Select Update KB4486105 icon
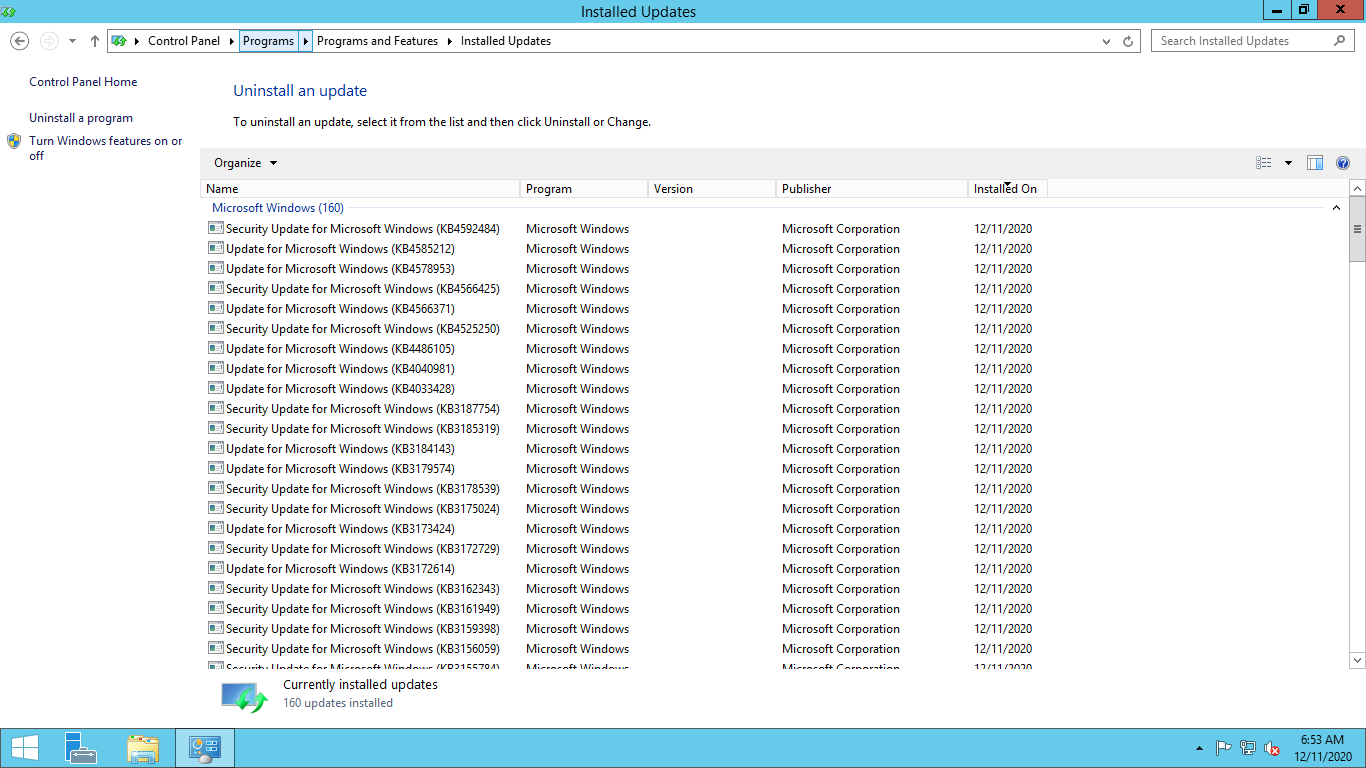The width and height of the screenshot is (1366, 768). (x=215, y=348)
